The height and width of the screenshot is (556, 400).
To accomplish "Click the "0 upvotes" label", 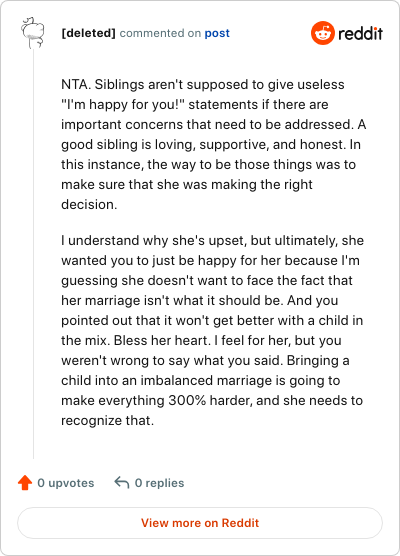I will (66, 483).
